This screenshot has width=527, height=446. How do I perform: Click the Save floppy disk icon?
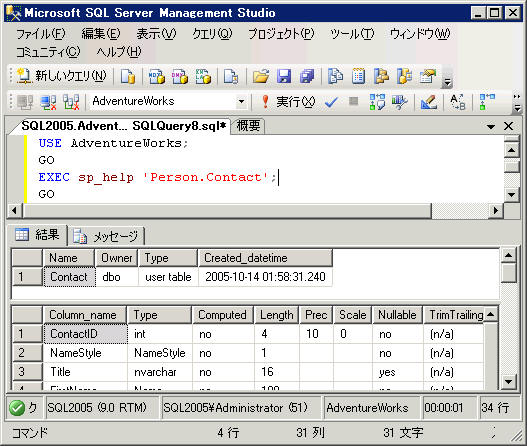tap(284, 76)
